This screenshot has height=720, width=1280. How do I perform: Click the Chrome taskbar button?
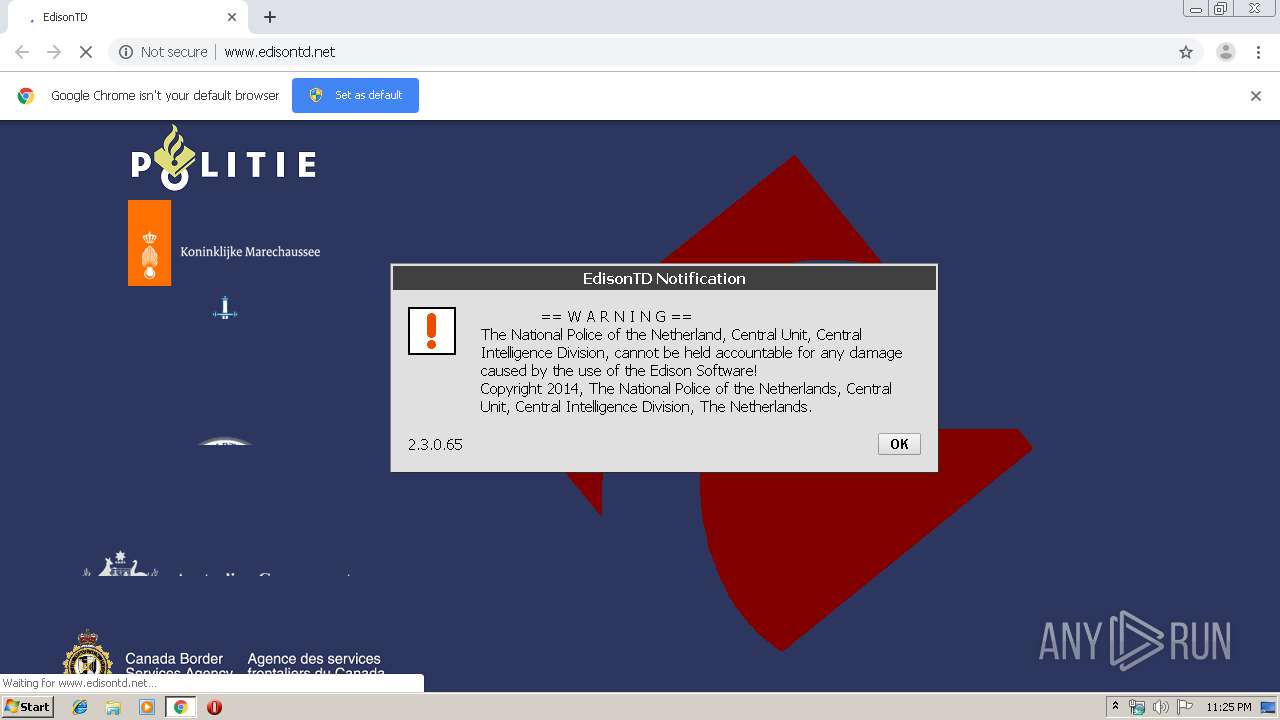[180, 707]
